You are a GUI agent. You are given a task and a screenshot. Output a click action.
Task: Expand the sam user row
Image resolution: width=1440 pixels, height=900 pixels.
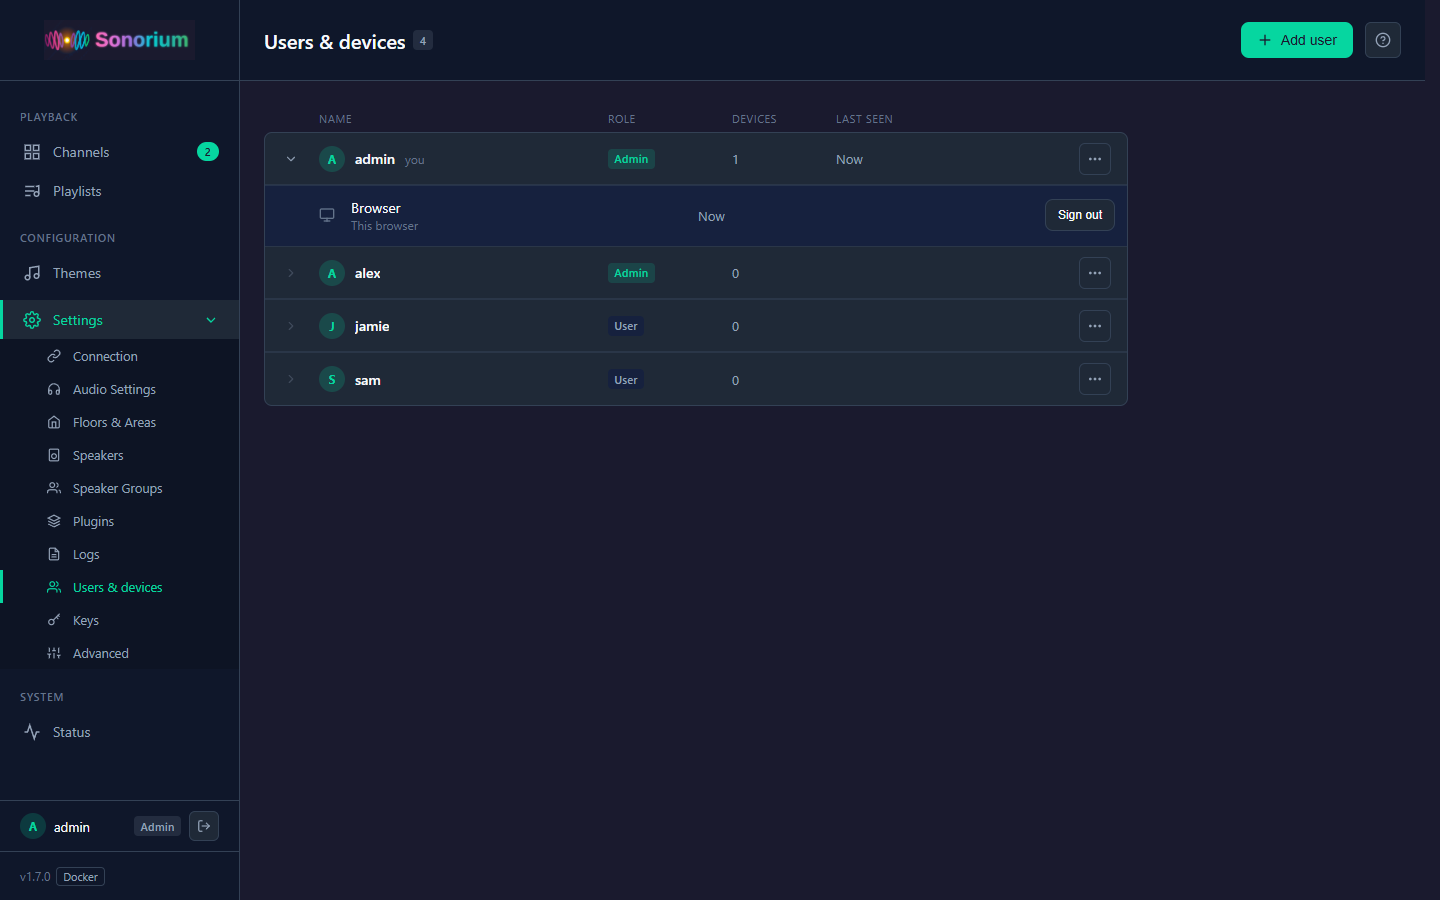(291, 379)
